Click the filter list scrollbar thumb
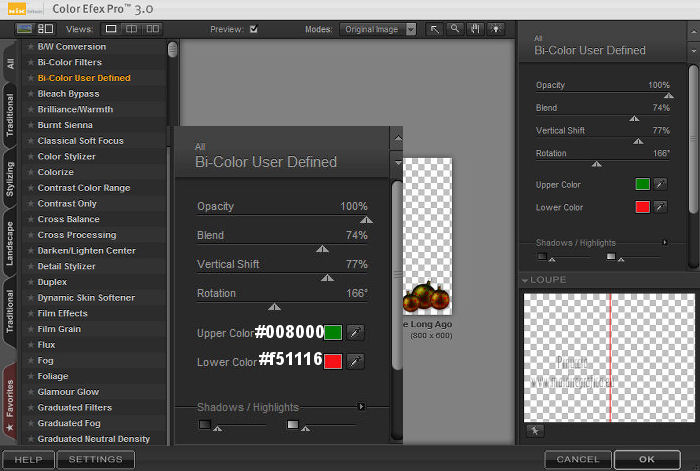Viewport: 700px width, 471px height. [172, 49]
